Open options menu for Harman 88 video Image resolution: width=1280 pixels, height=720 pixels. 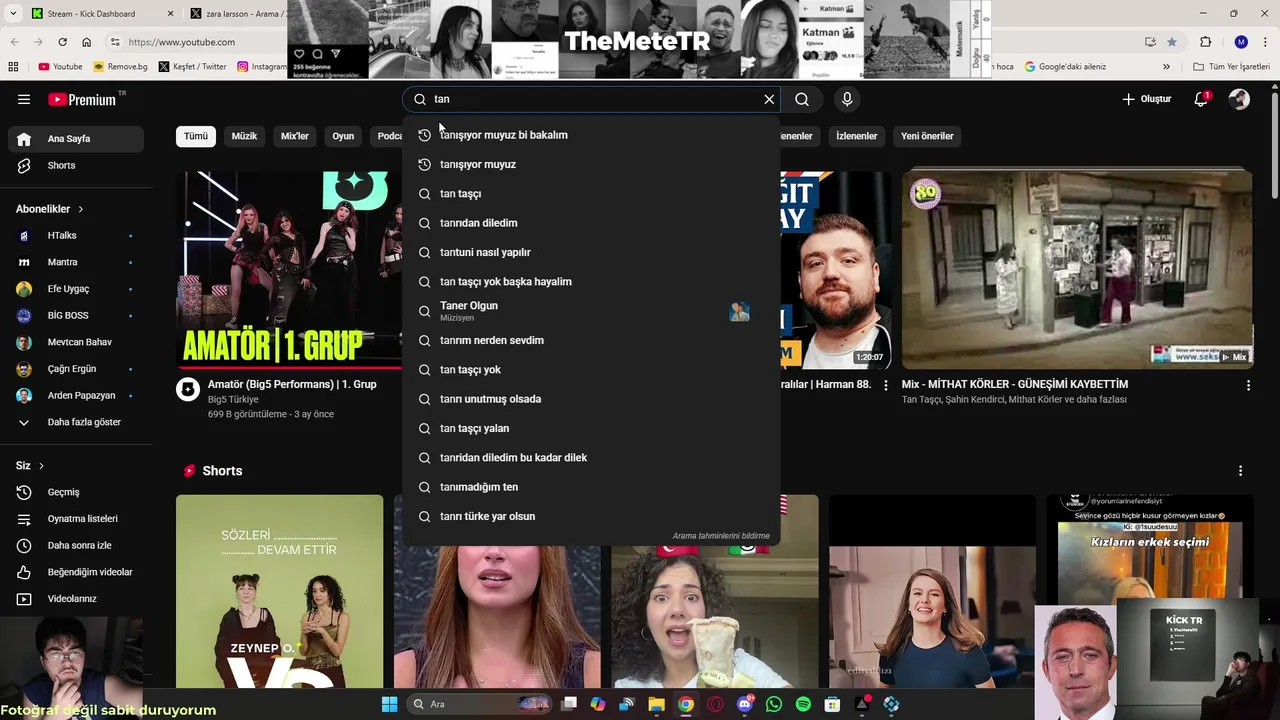tap(885, 385)
